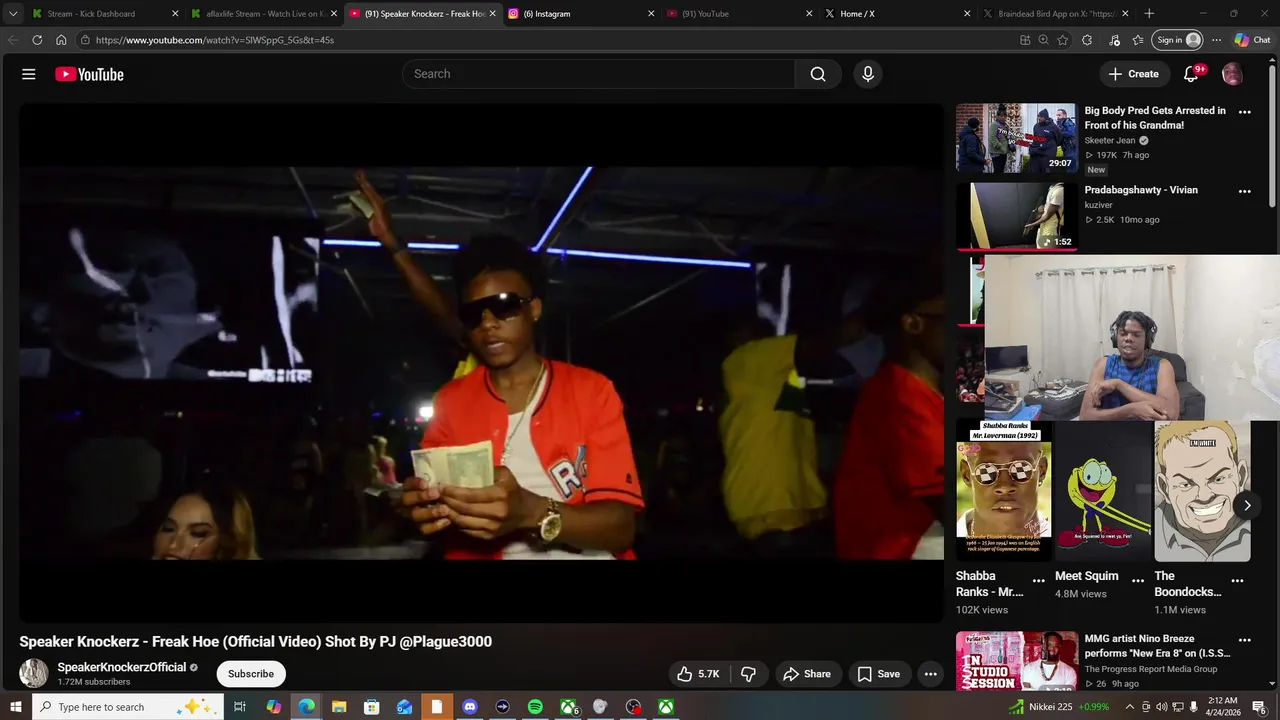
Task: Open the Skeeter Jean channel name
Action: point(1110,141)
